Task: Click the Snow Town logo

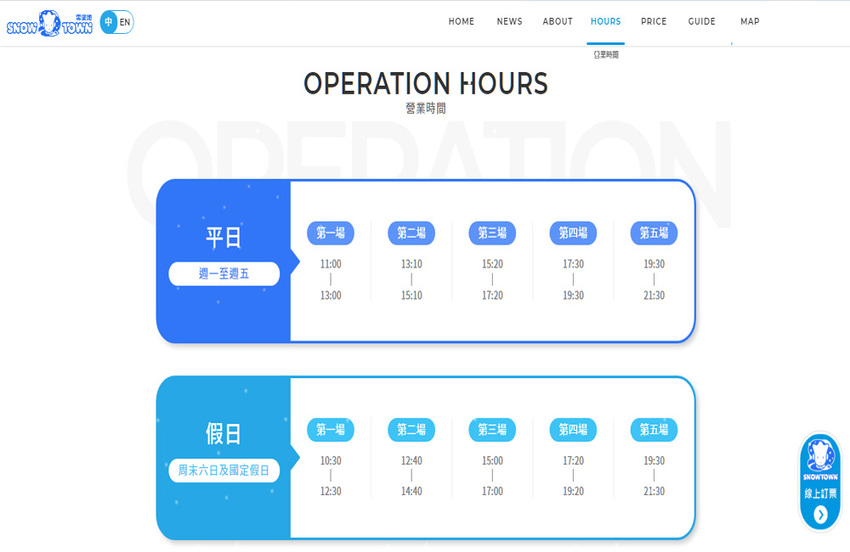Action: (49, 22)
